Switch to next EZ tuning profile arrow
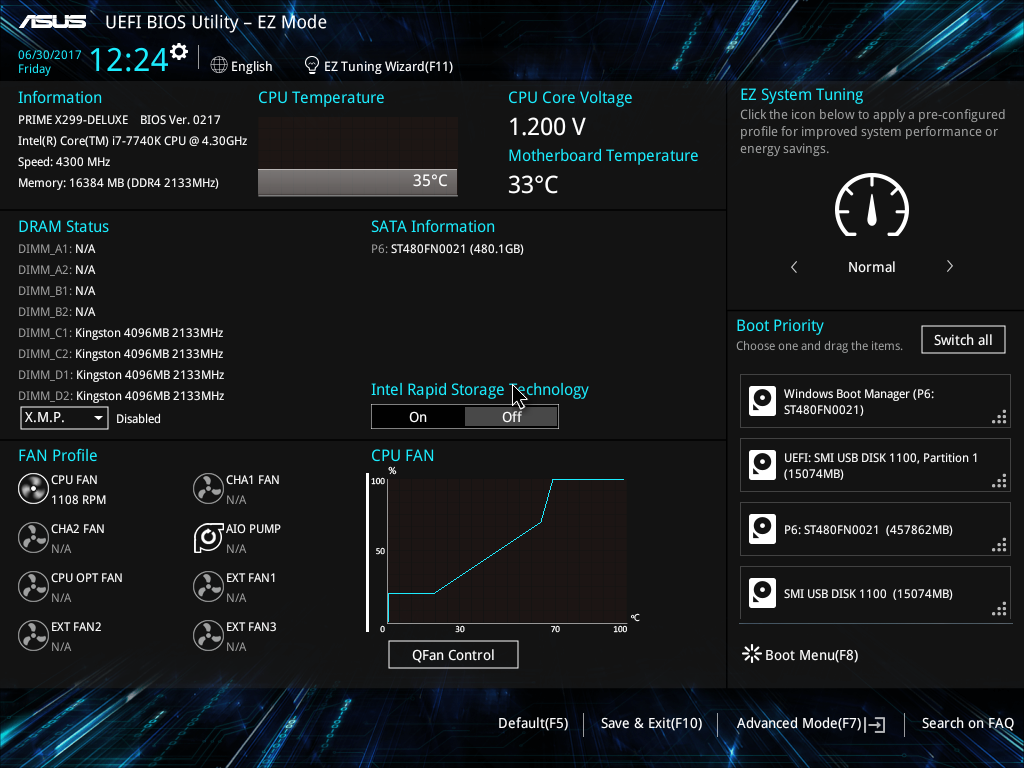The height and width of the screenshot is (768, 1024). (x=950, y=266)
